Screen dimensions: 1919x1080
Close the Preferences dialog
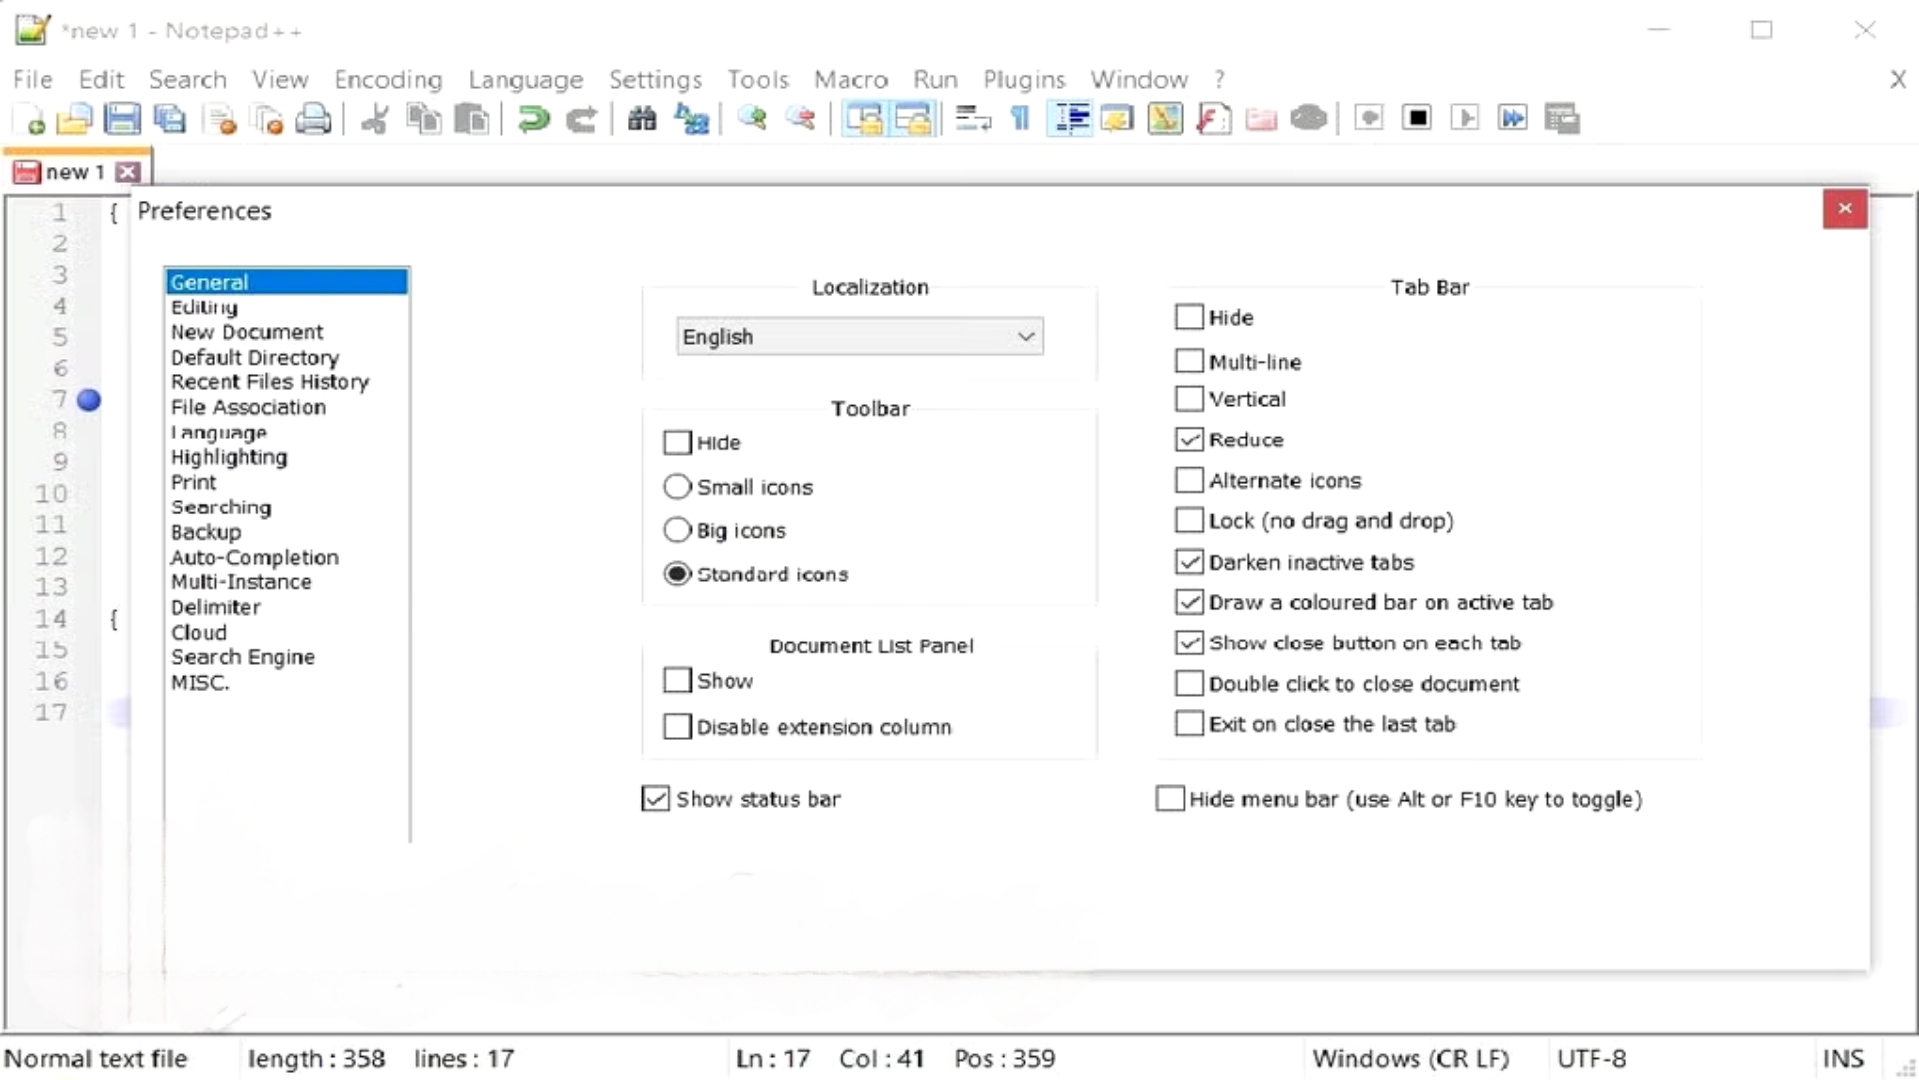tap(1844, 209)
